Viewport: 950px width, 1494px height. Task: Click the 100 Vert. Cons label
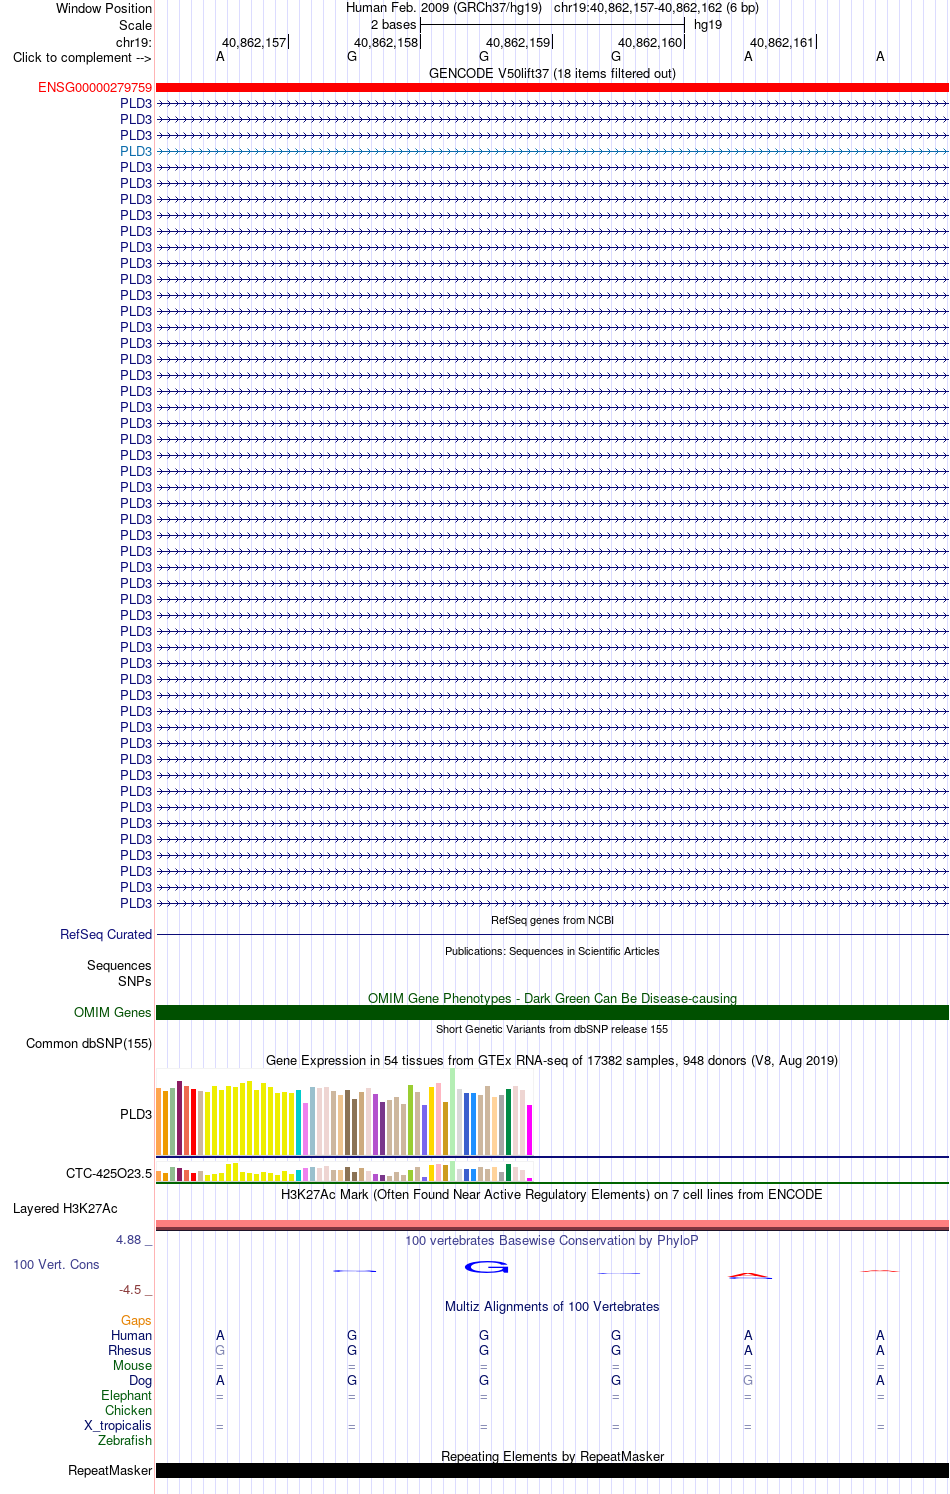[x=56, y=1265]
